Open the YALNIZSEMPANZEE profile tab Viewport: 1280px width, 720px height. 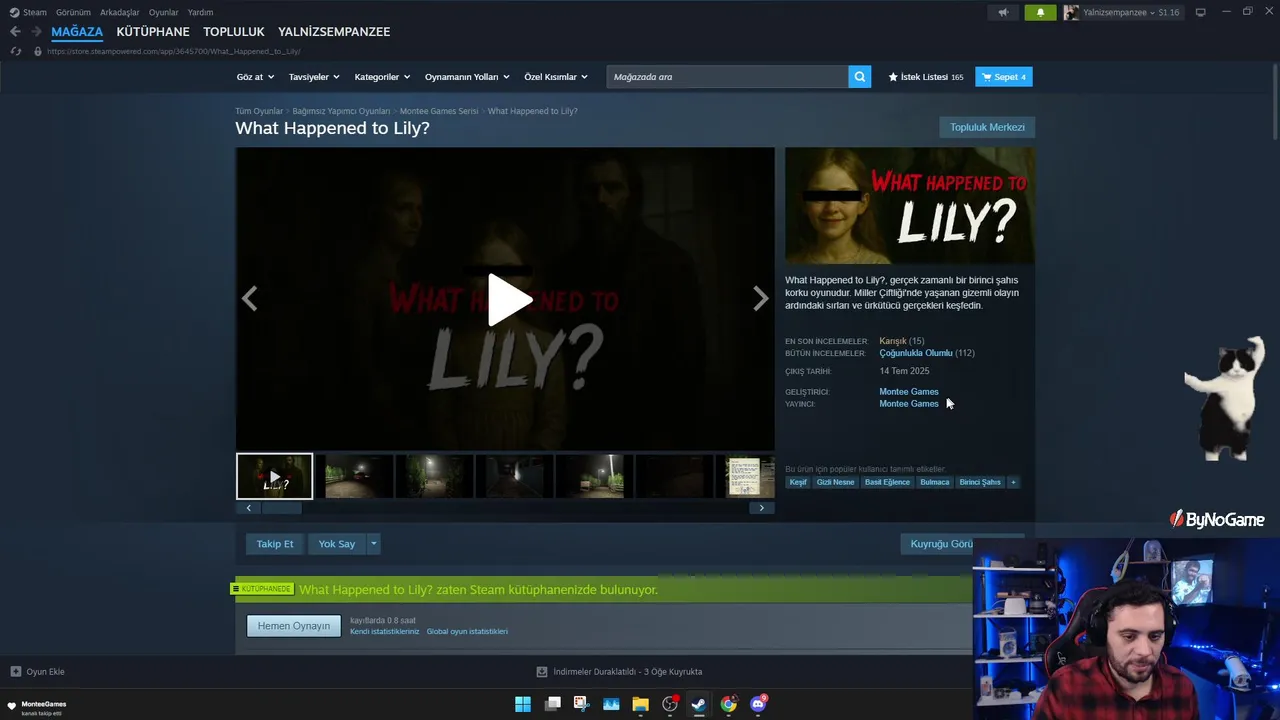pos(334,32)
